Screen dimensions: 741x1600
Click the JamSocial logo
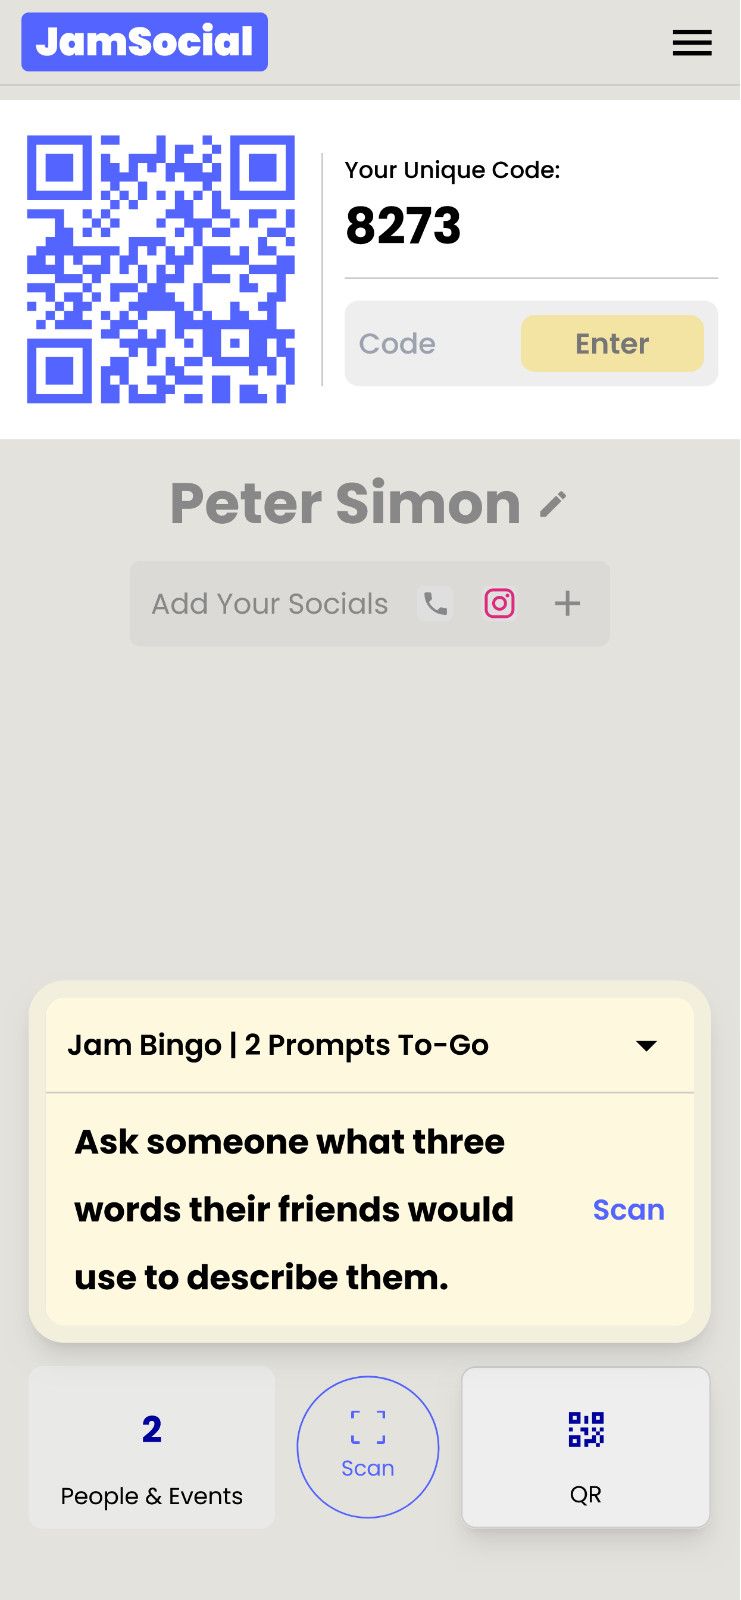tap(145, 42)
